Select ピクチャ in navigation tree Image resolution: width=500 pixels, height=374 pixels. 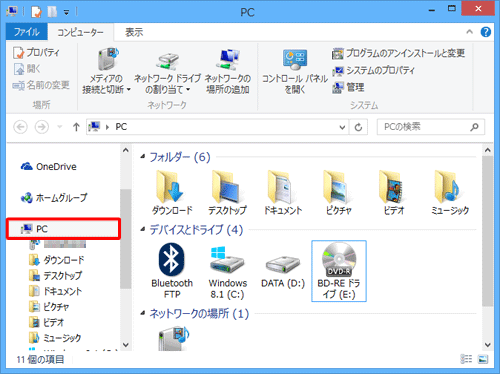[x=49, y=307]
